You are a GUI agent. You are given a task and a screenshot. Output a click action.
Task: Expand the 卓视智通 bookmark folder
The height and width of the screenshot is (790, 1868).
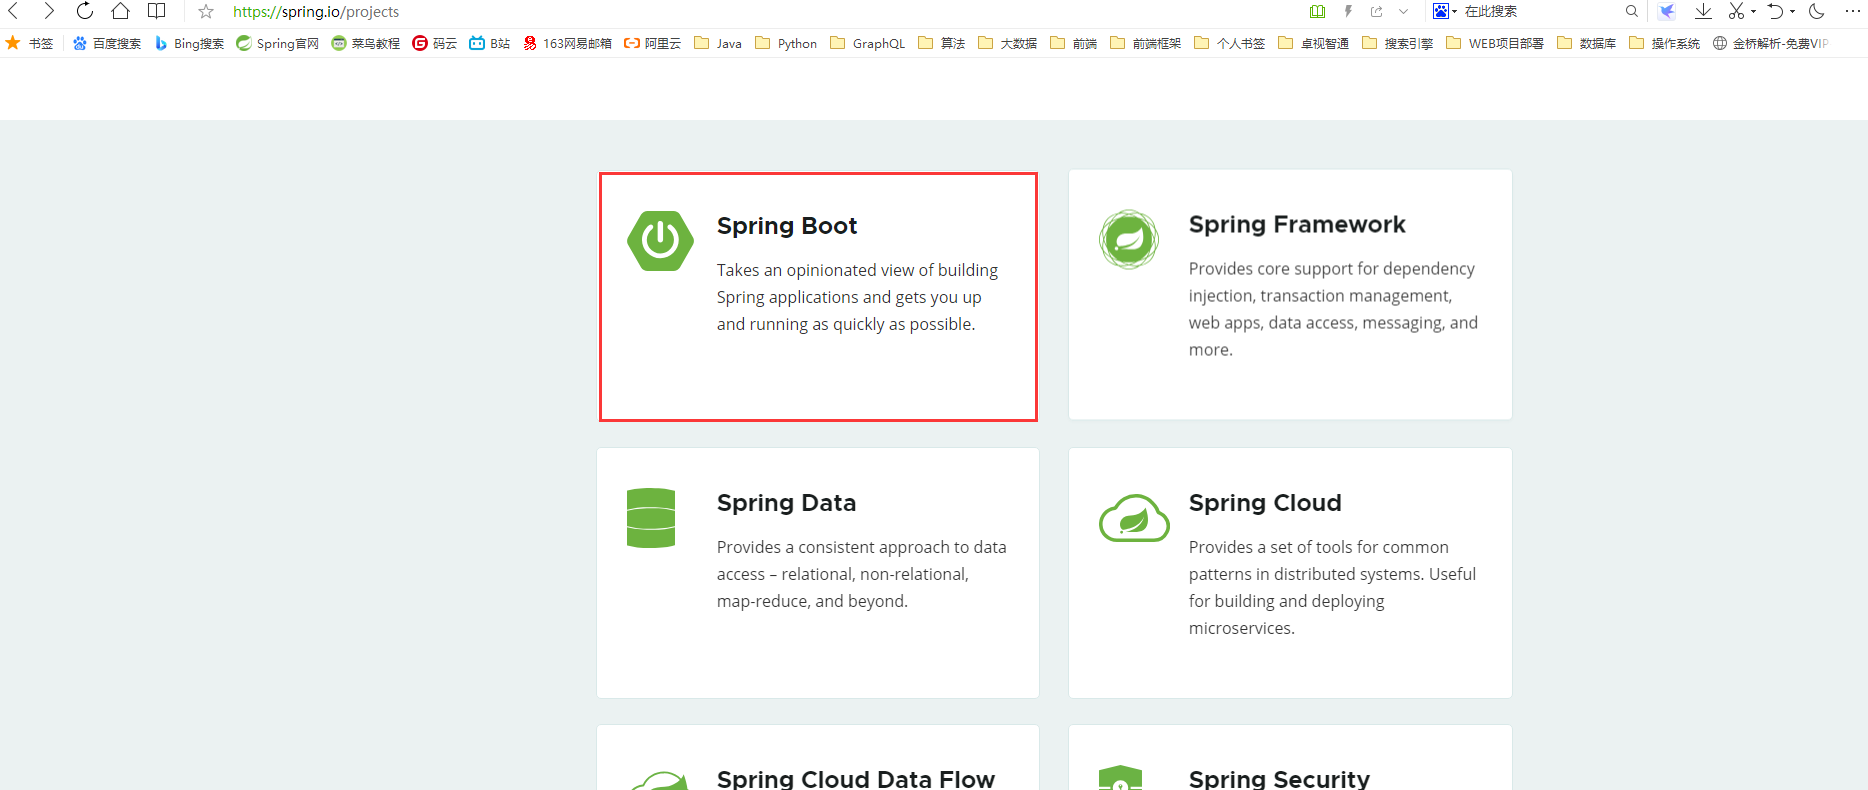pos(1314,43)
